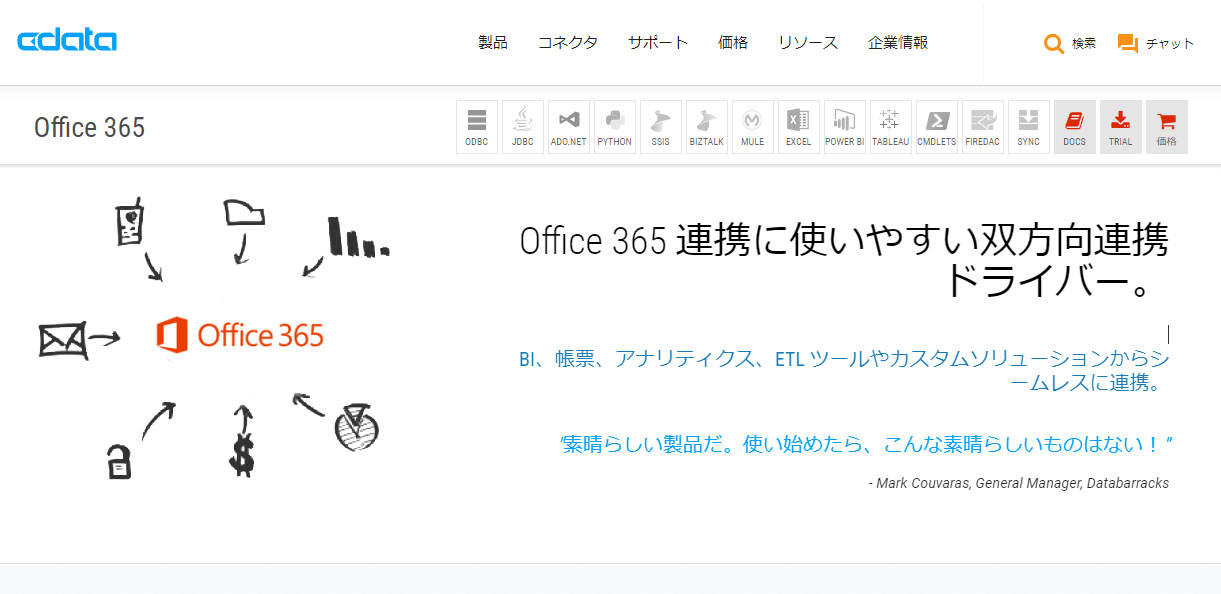The height and width of the screenshot is (594, 1221).
Task: Click the 双方向連携ドライバー headline
Action: [x=844, y=261]
